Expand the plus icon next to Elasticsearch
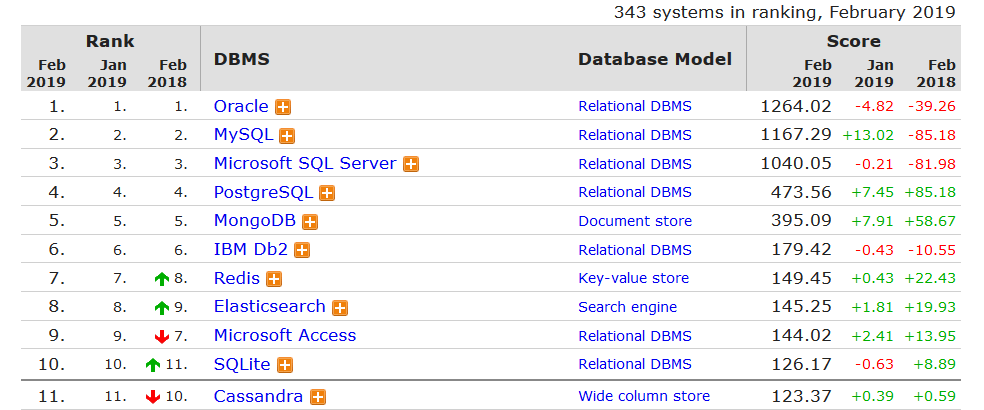Screen dimensions: 984x410 coord(340,308)
